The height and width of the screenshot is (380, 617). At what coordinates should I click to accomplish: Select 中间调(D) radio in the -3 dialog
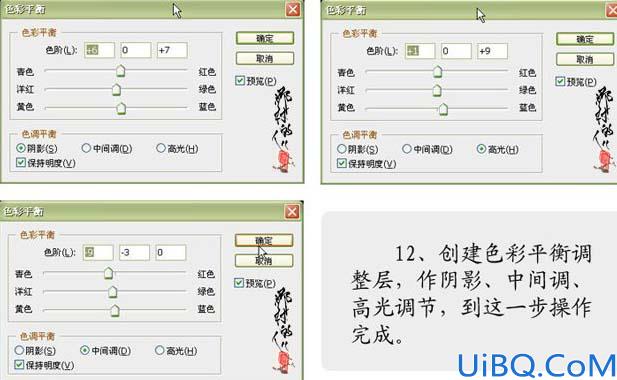click(85, 350)
